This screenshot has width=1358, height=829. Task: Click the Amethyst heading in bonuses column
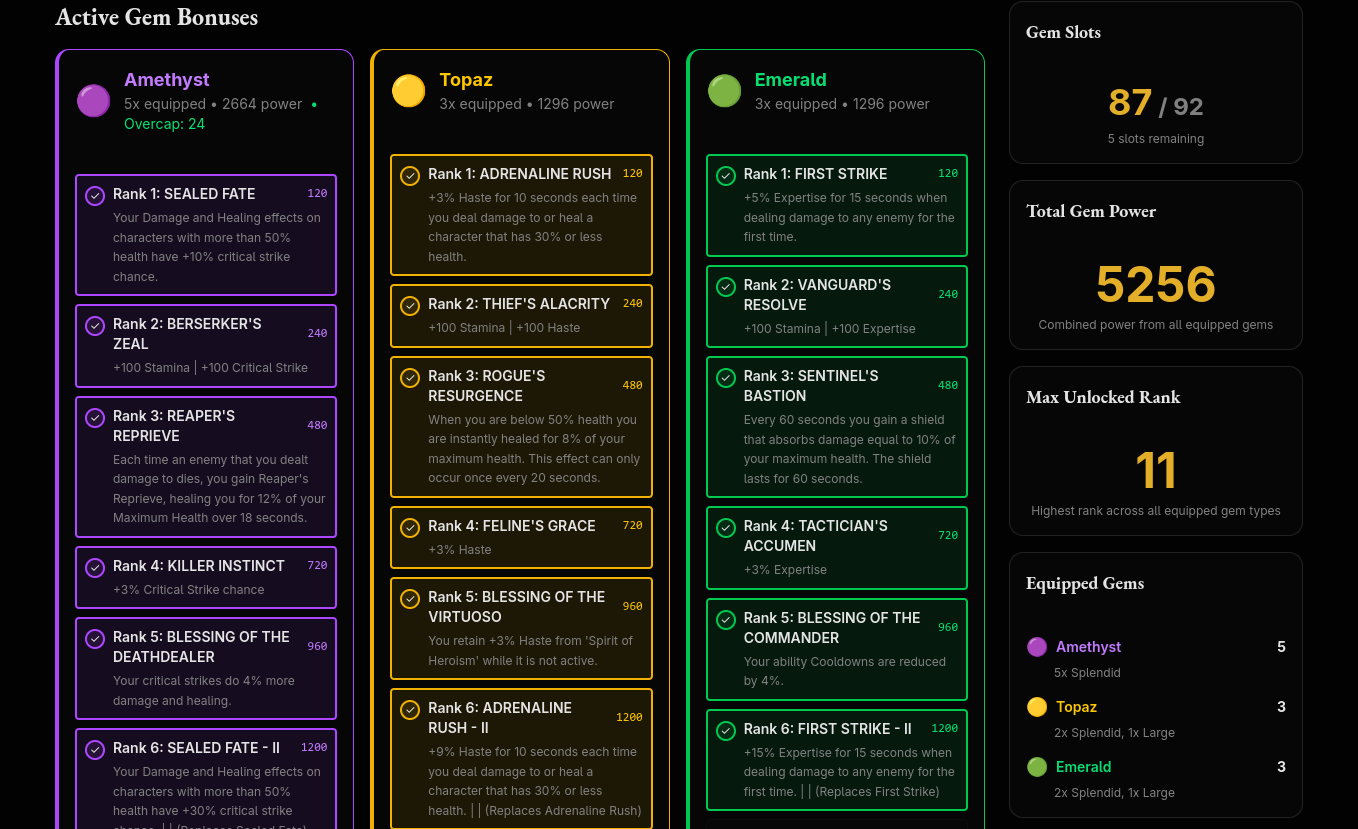pyautogui.click(x=167, y=80)
